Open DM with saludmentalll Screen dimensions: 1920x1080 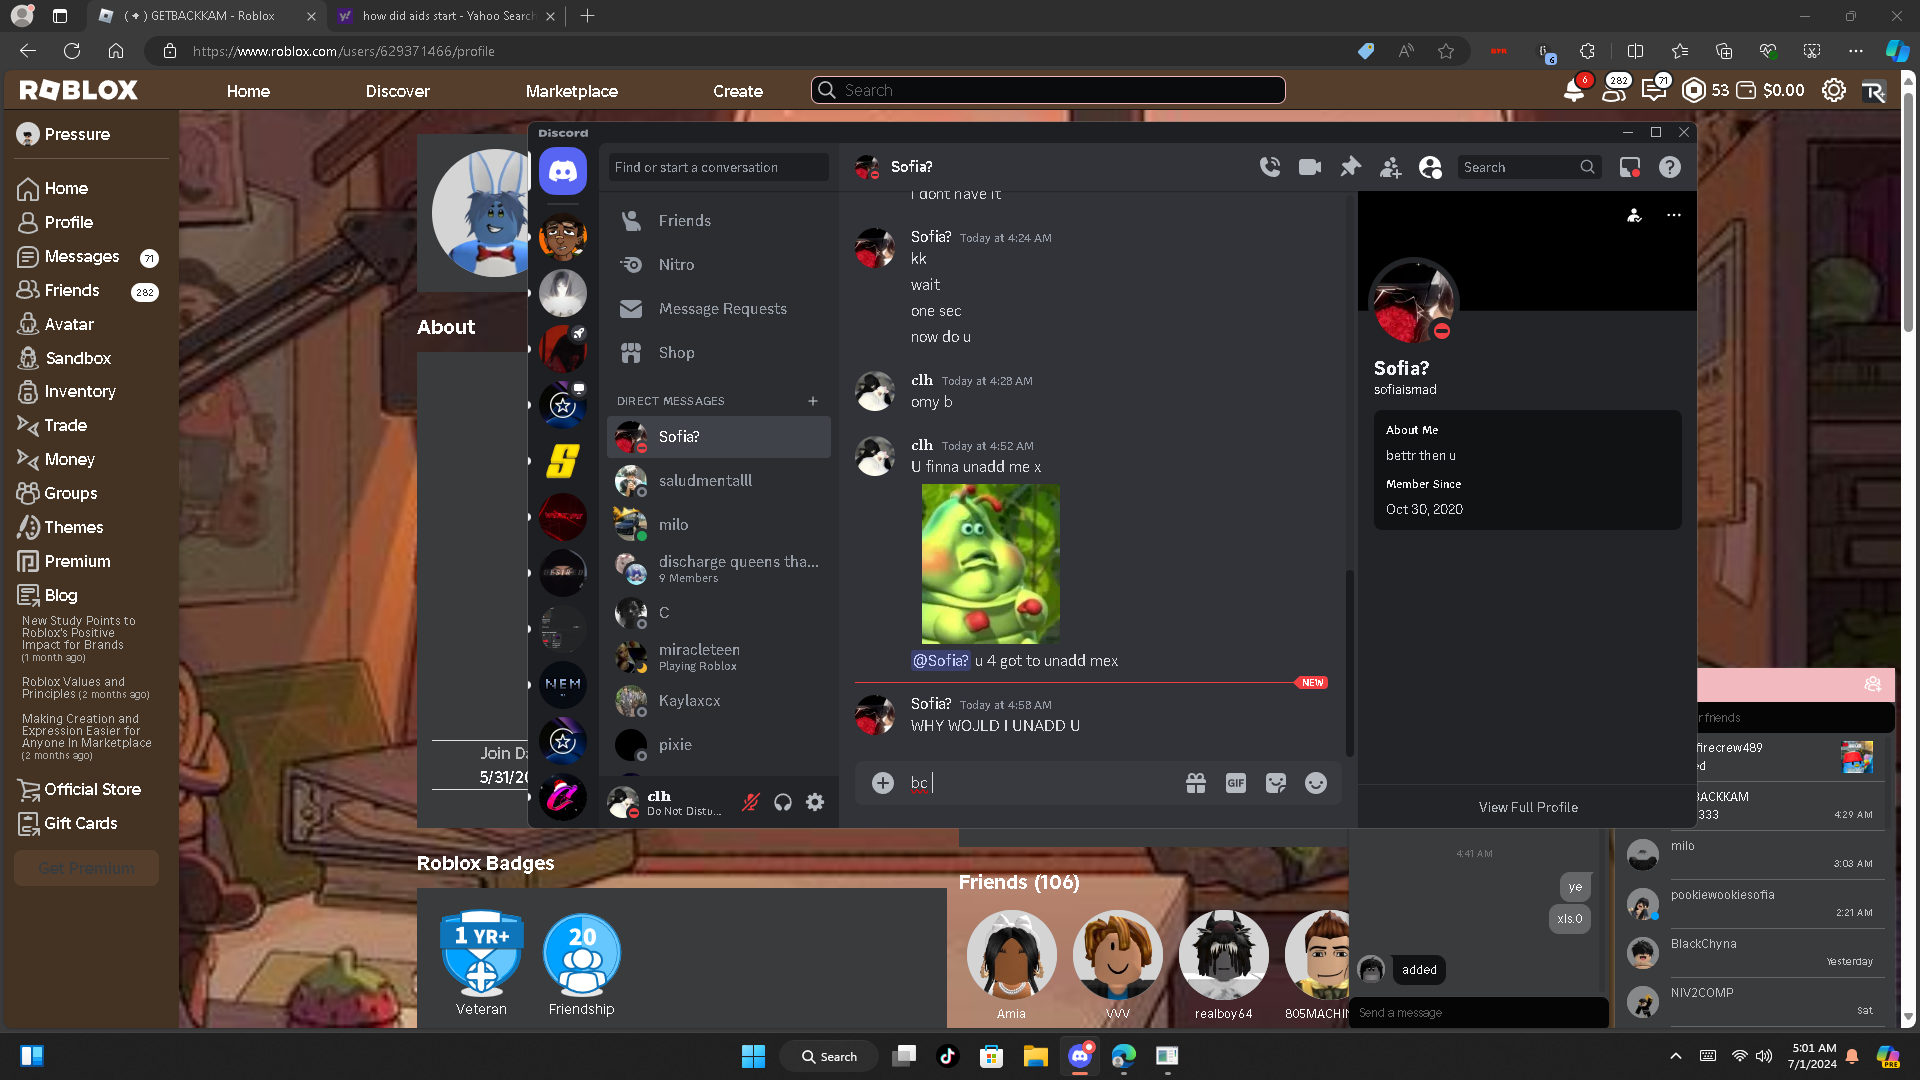(719, 481)
